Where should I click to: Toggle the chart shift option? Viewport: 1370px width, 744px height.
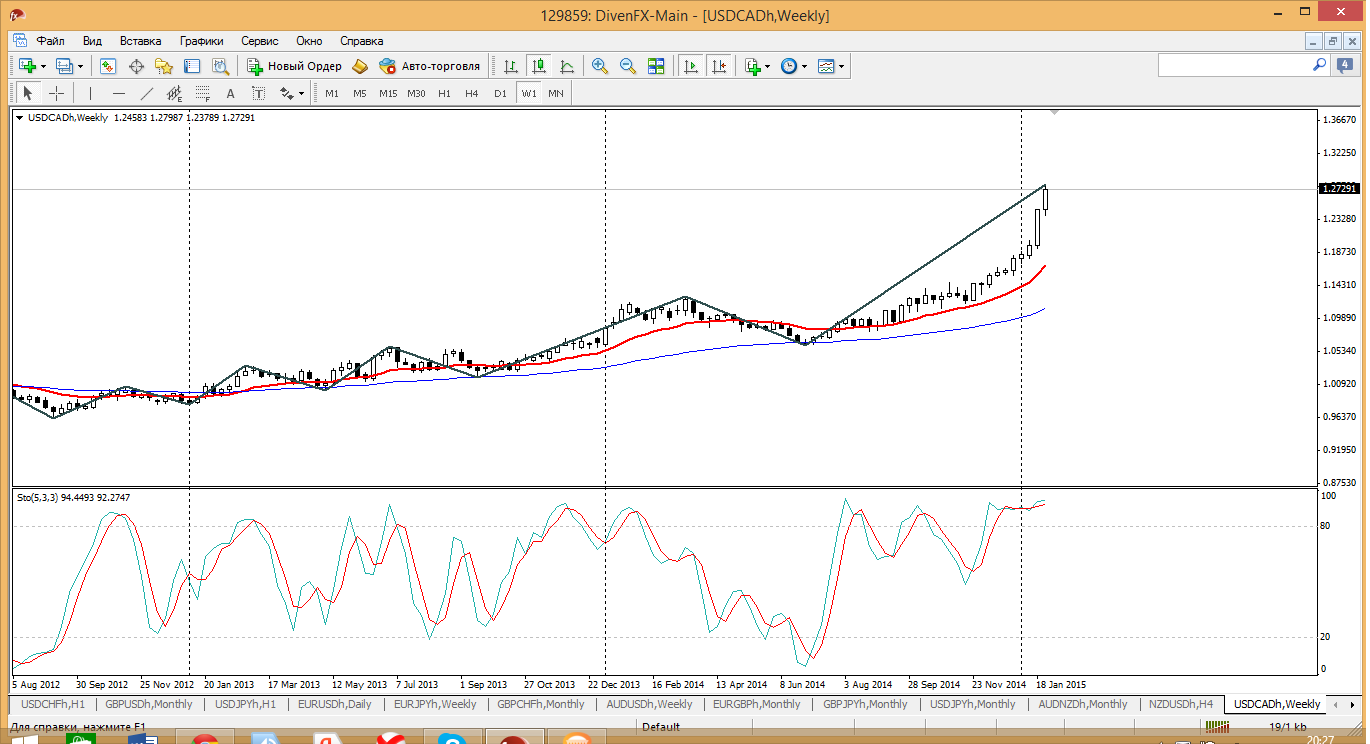coord(718,66)
